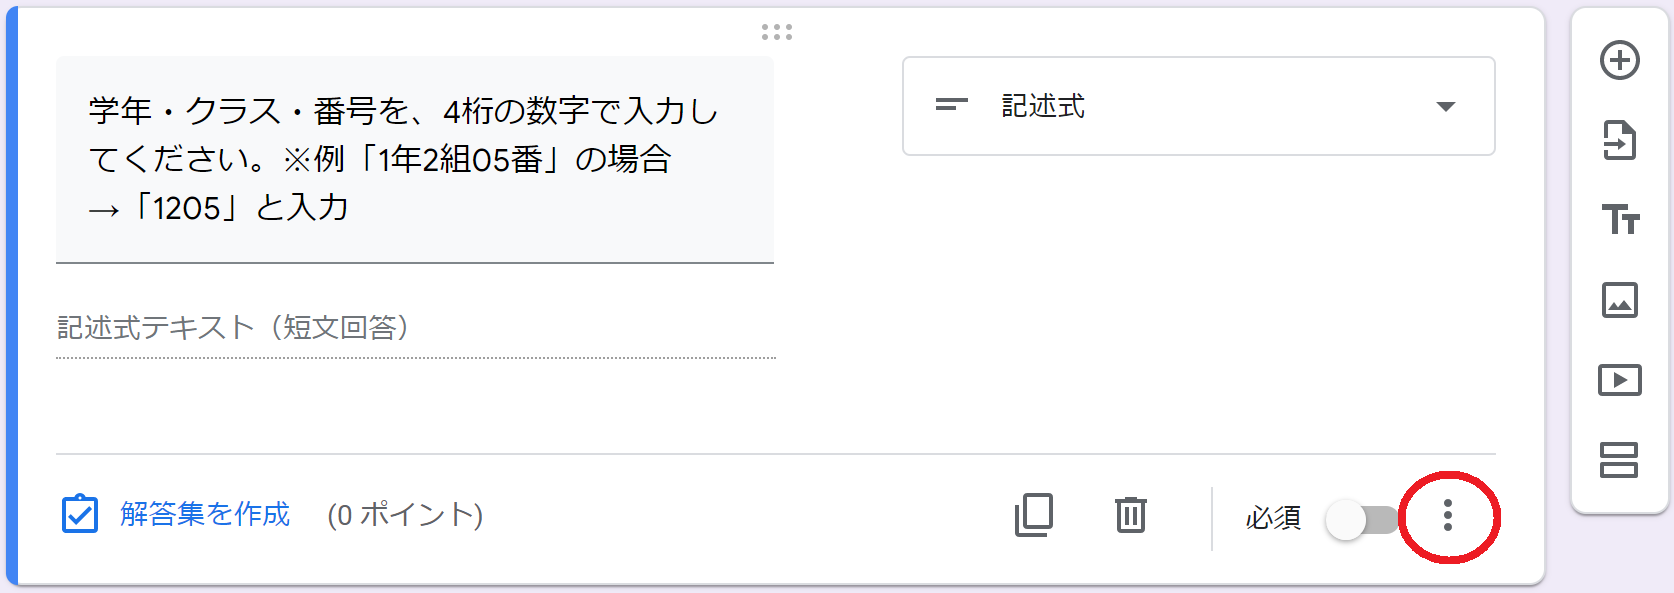The width and height of the screenshot is (1674, 593).
Task: Insert an image via the sidebar
Action: point(1620,299)
